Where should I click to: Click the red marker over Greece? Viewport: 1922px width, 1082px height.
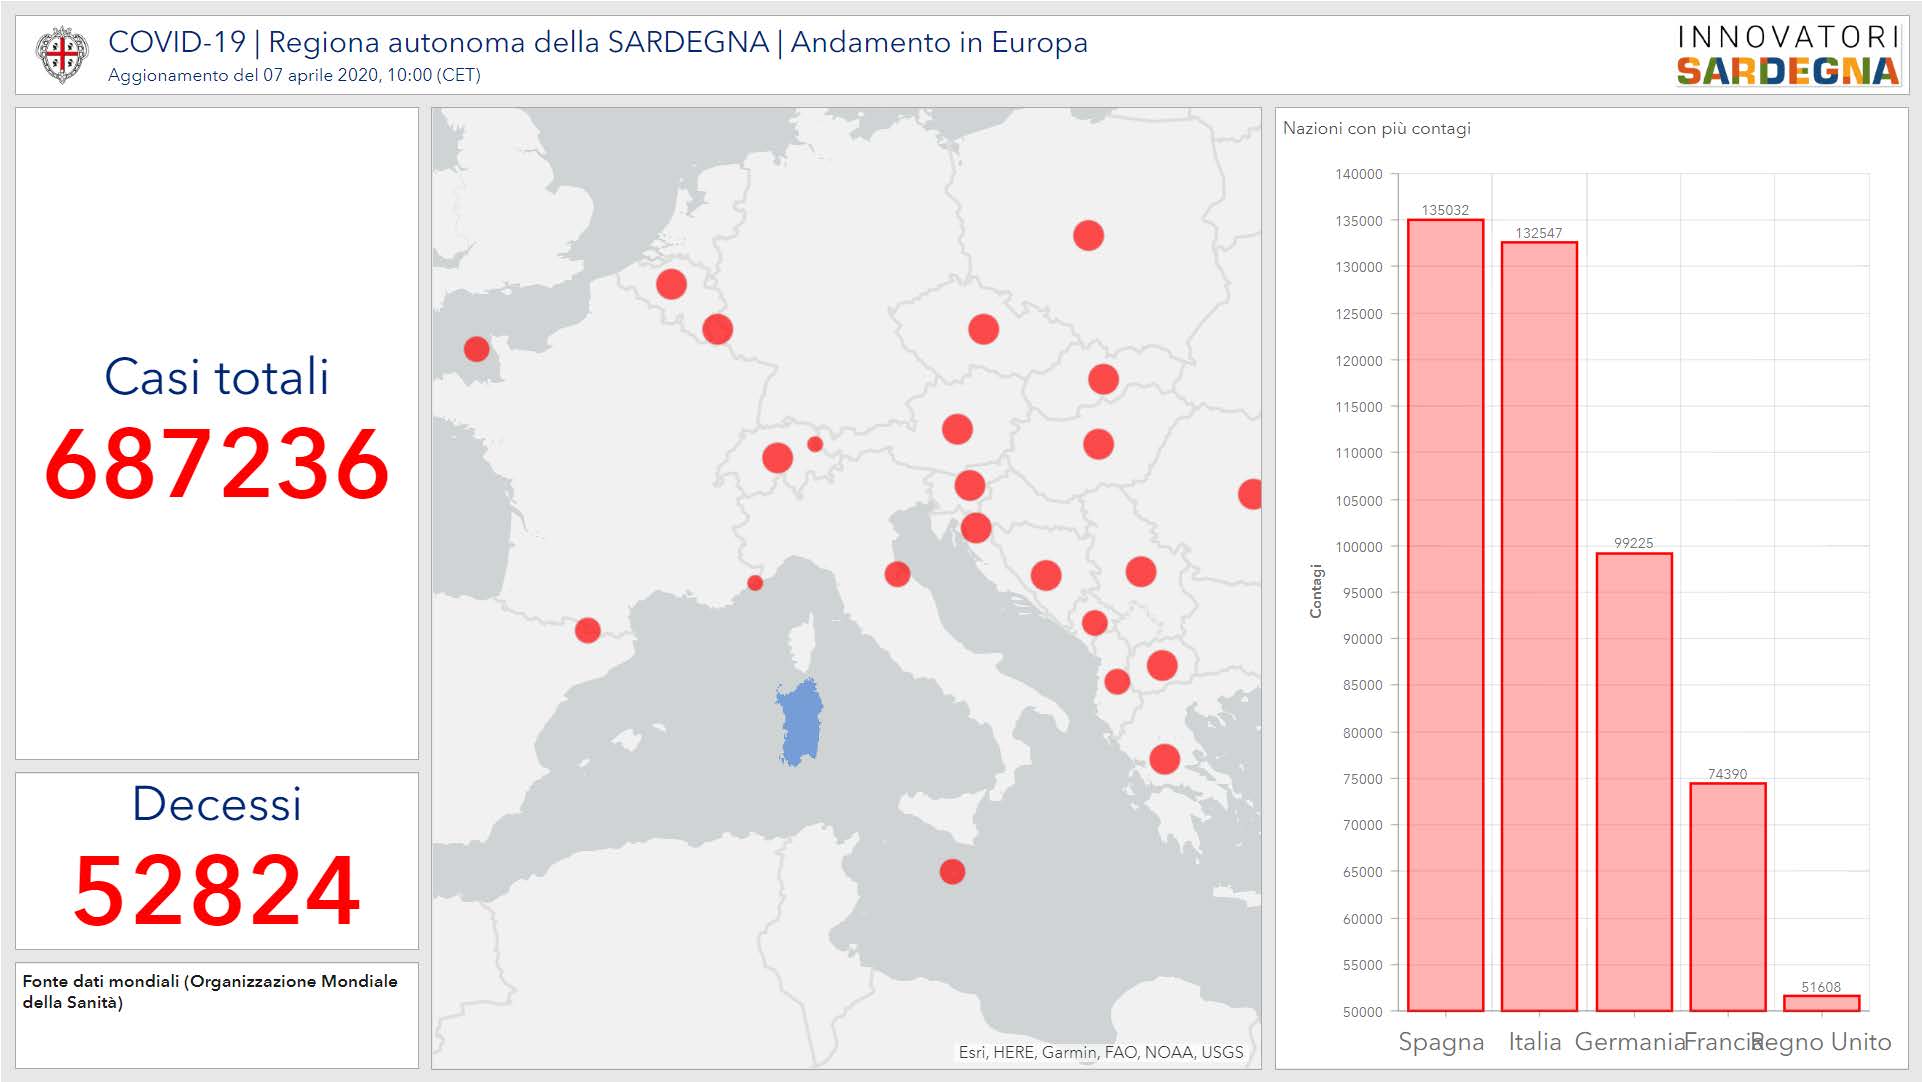click(x=1164, y=759)
